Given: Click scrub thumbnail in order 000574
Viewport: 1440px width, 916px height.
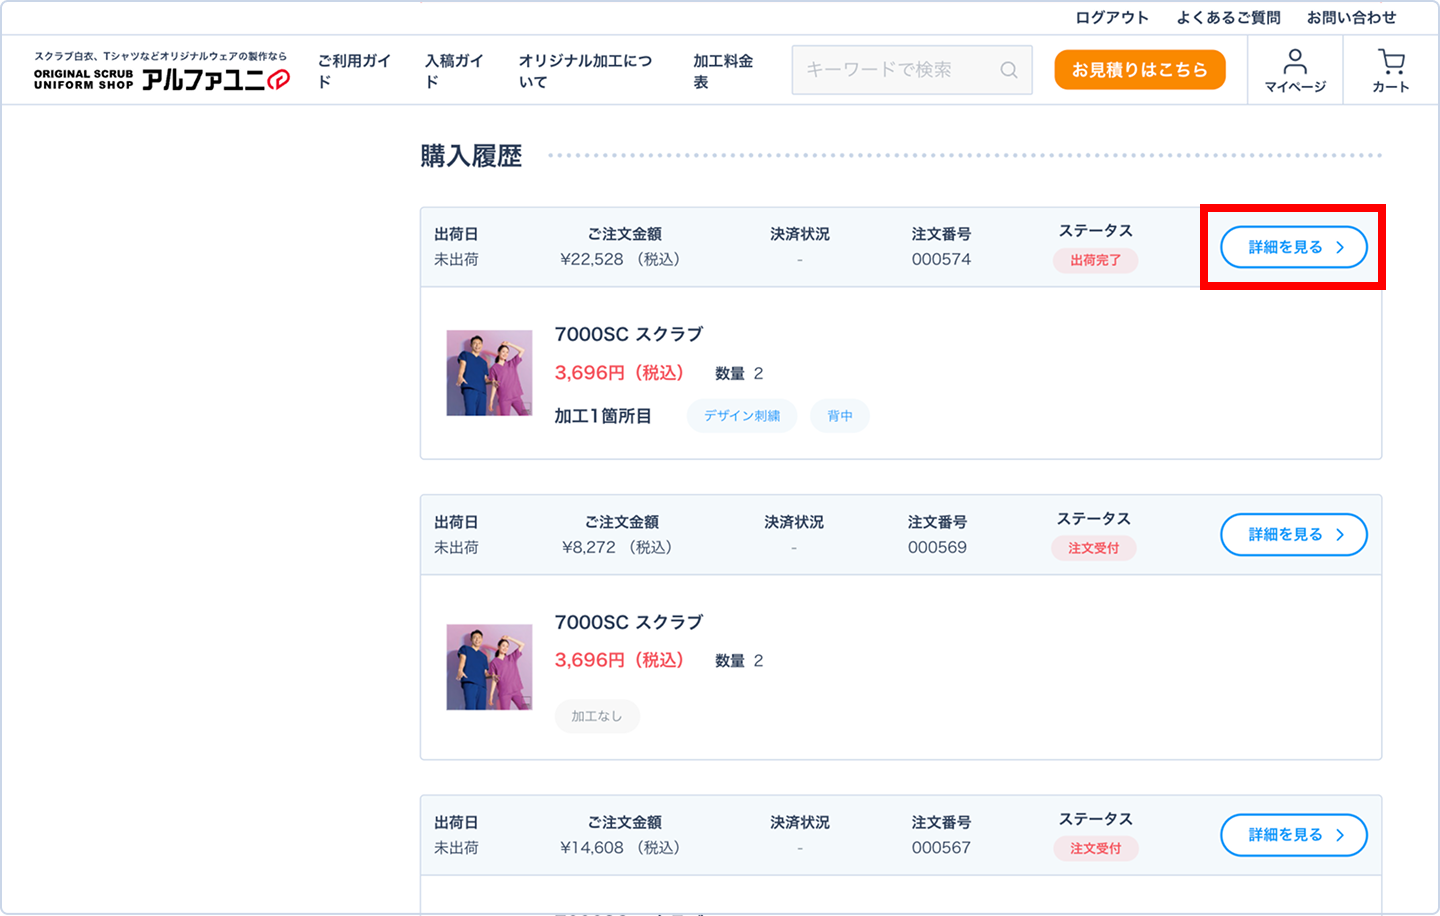Looking at the screenshot, I should coord(489,373).
